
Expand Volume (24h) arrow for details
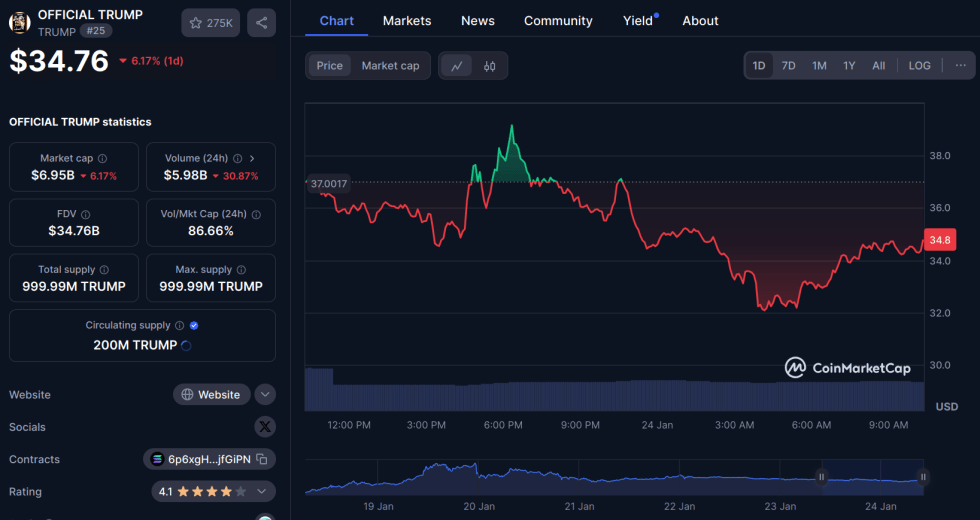click(252, 158)
